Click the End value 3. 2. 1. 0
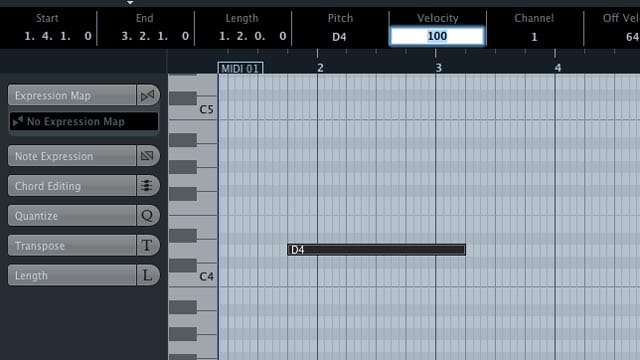Image resolution: width=640 pixels, height=360 pixels. coord(155,36)
